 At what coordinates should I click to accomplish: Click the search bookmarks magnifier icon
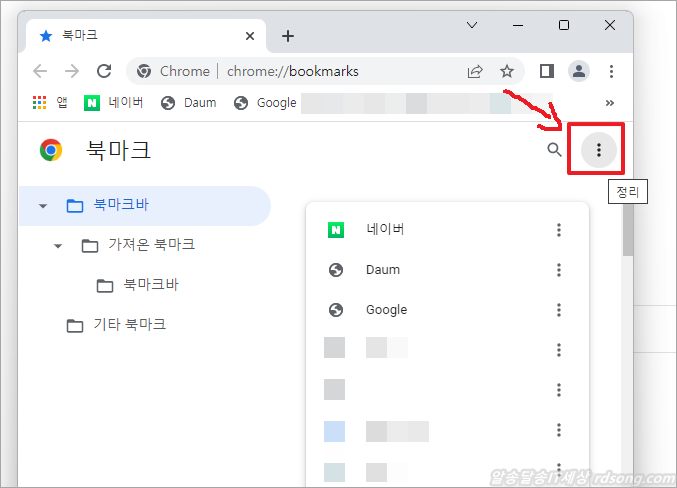point(554,150)
